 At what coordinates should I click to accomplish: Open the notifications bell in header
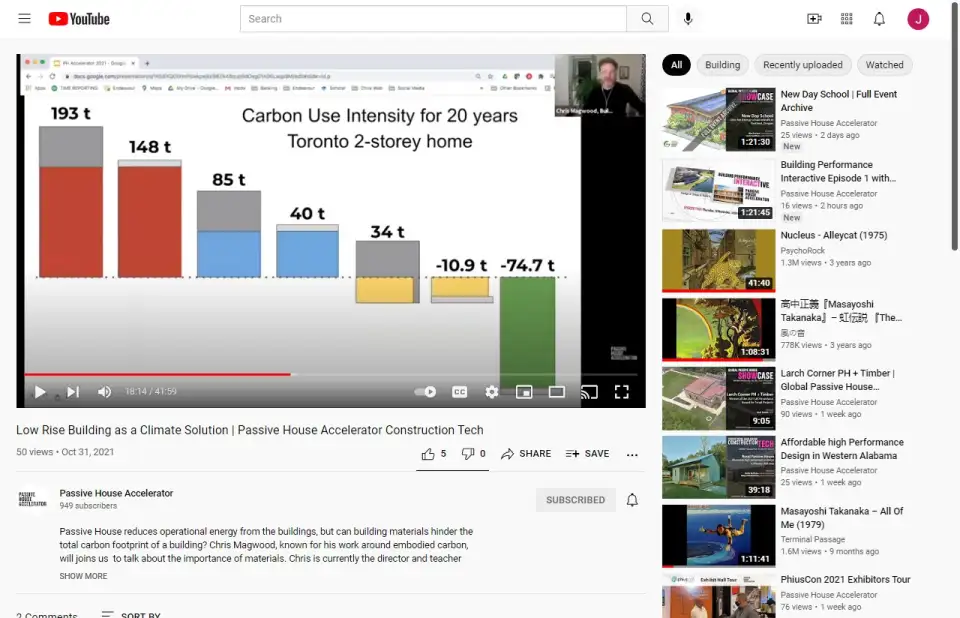click(x=879, y=19)
